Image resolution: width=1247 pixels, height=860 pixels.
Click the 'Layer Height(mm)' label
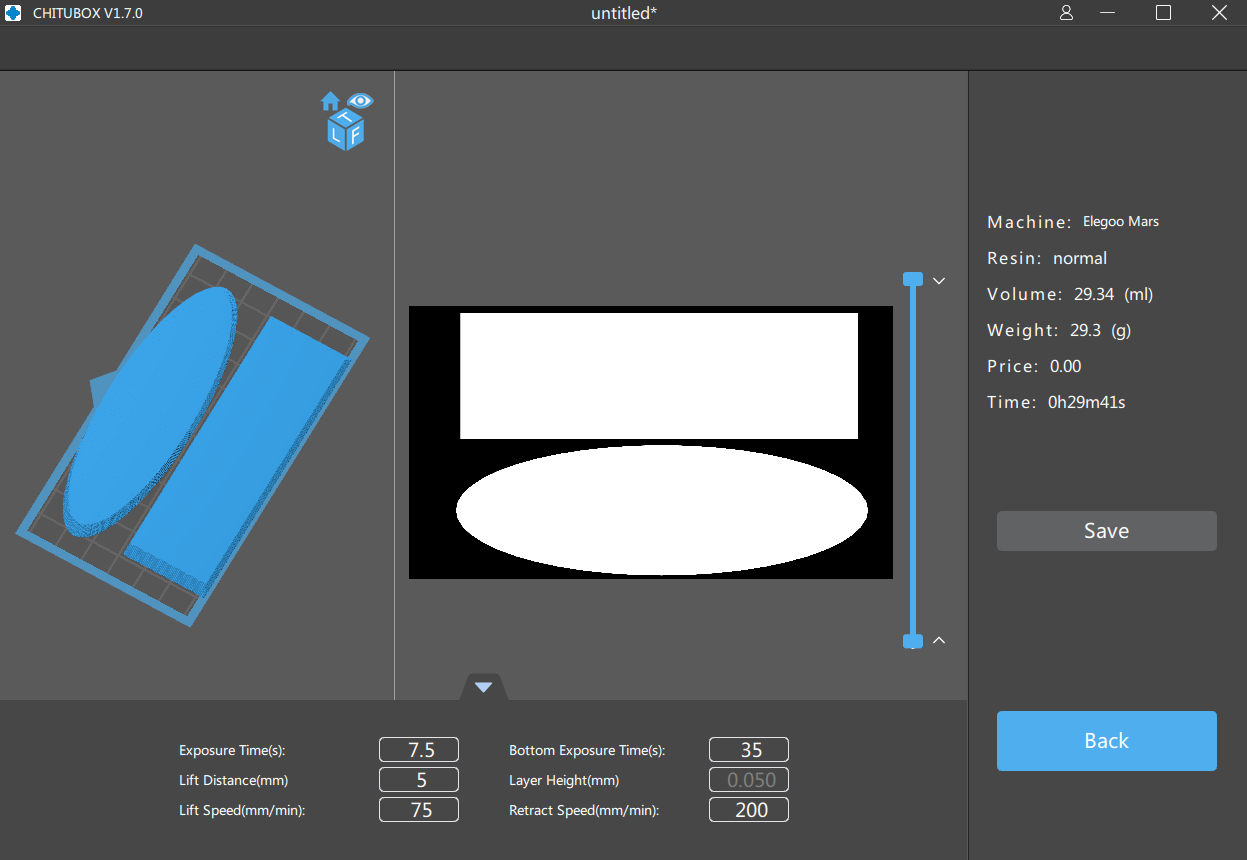[x=564, y=780]
